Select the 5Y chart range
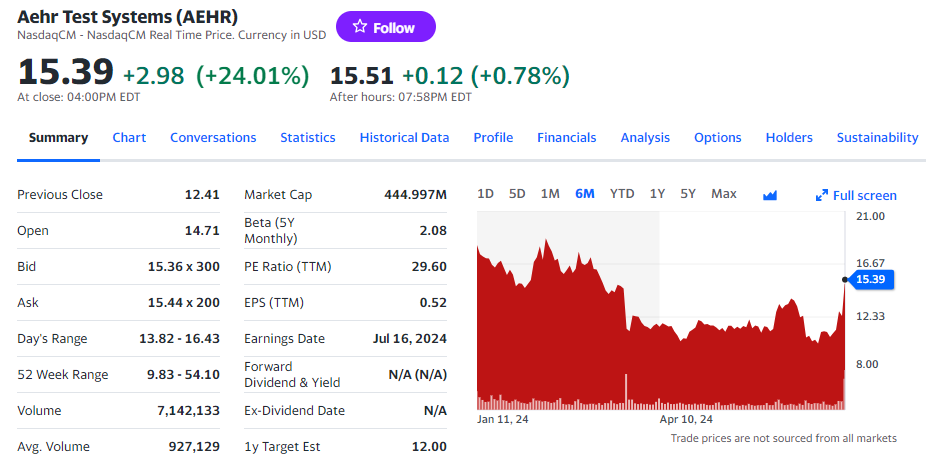Screen dimensions: 926x474 click(688, 194)
